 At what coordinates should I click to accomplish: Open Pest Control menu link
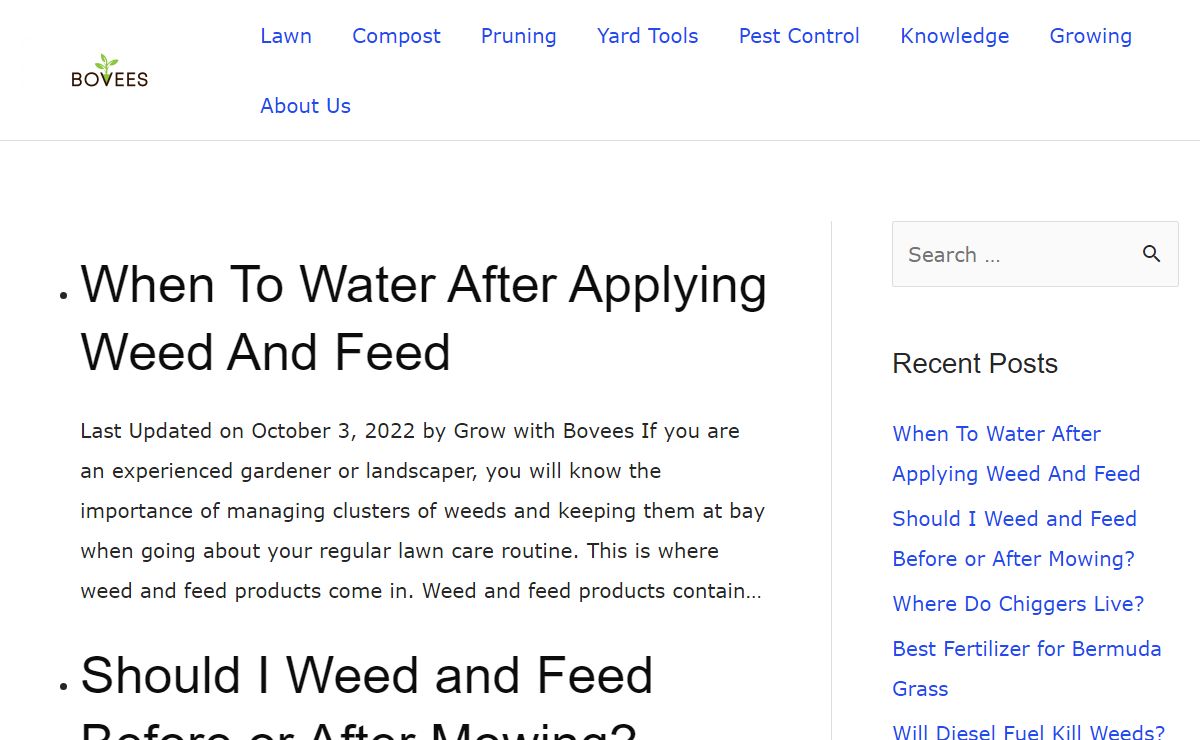pos(799,36)
